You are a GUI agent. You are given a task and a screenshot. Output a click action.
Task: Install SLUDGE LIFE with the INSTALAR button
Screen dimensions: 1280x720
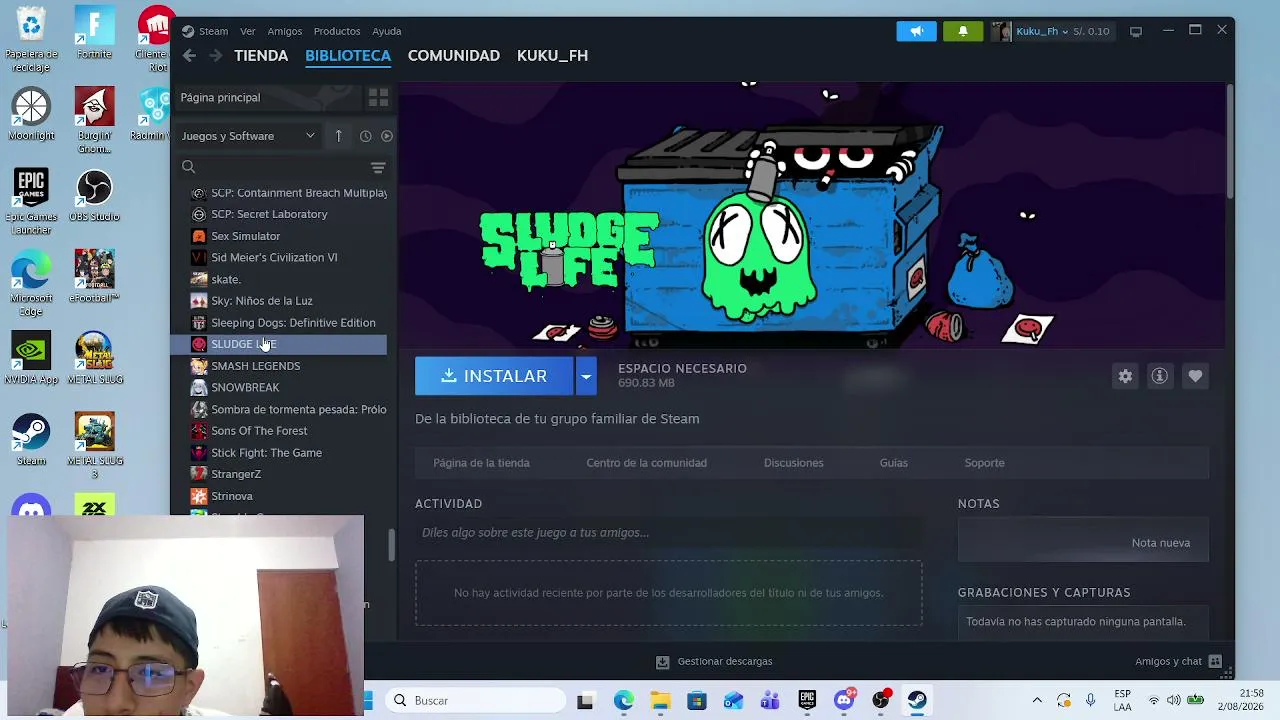pyautogui.click(x=494, y=376)
